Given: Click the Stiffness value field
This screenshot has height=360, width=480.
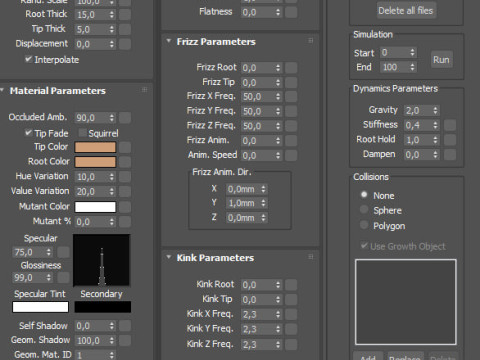Looking at the screenshot, I should 418,125.
